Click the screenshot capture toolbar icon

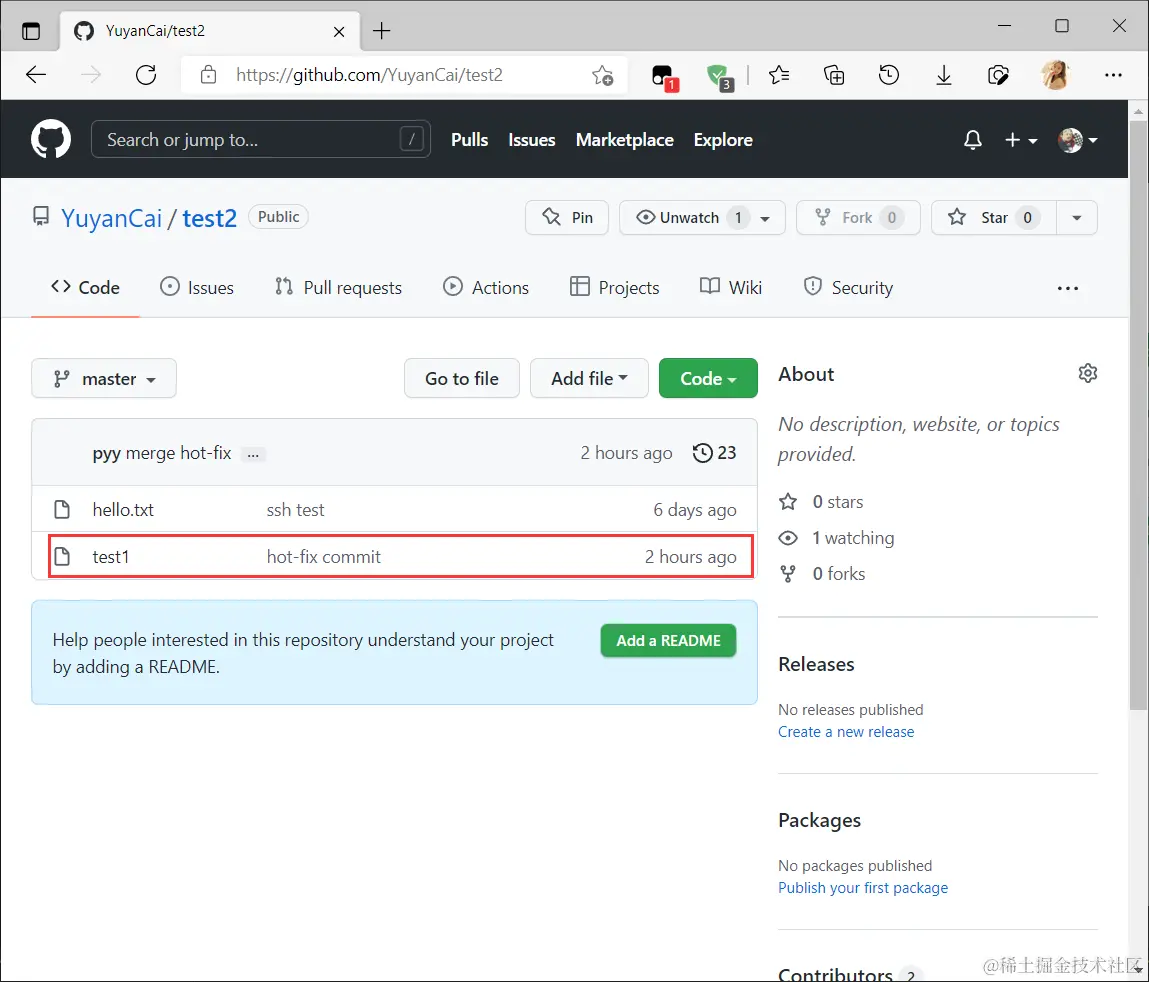(x=998, y=75)
